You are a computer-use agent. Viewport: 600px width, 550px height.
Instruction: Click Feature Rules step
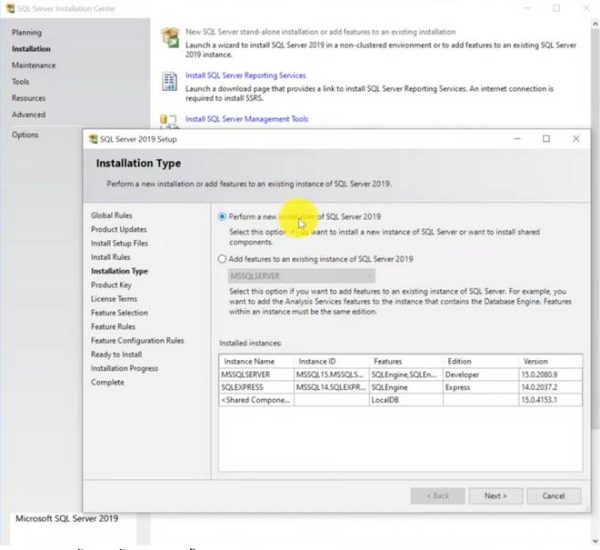click(113, 327)
